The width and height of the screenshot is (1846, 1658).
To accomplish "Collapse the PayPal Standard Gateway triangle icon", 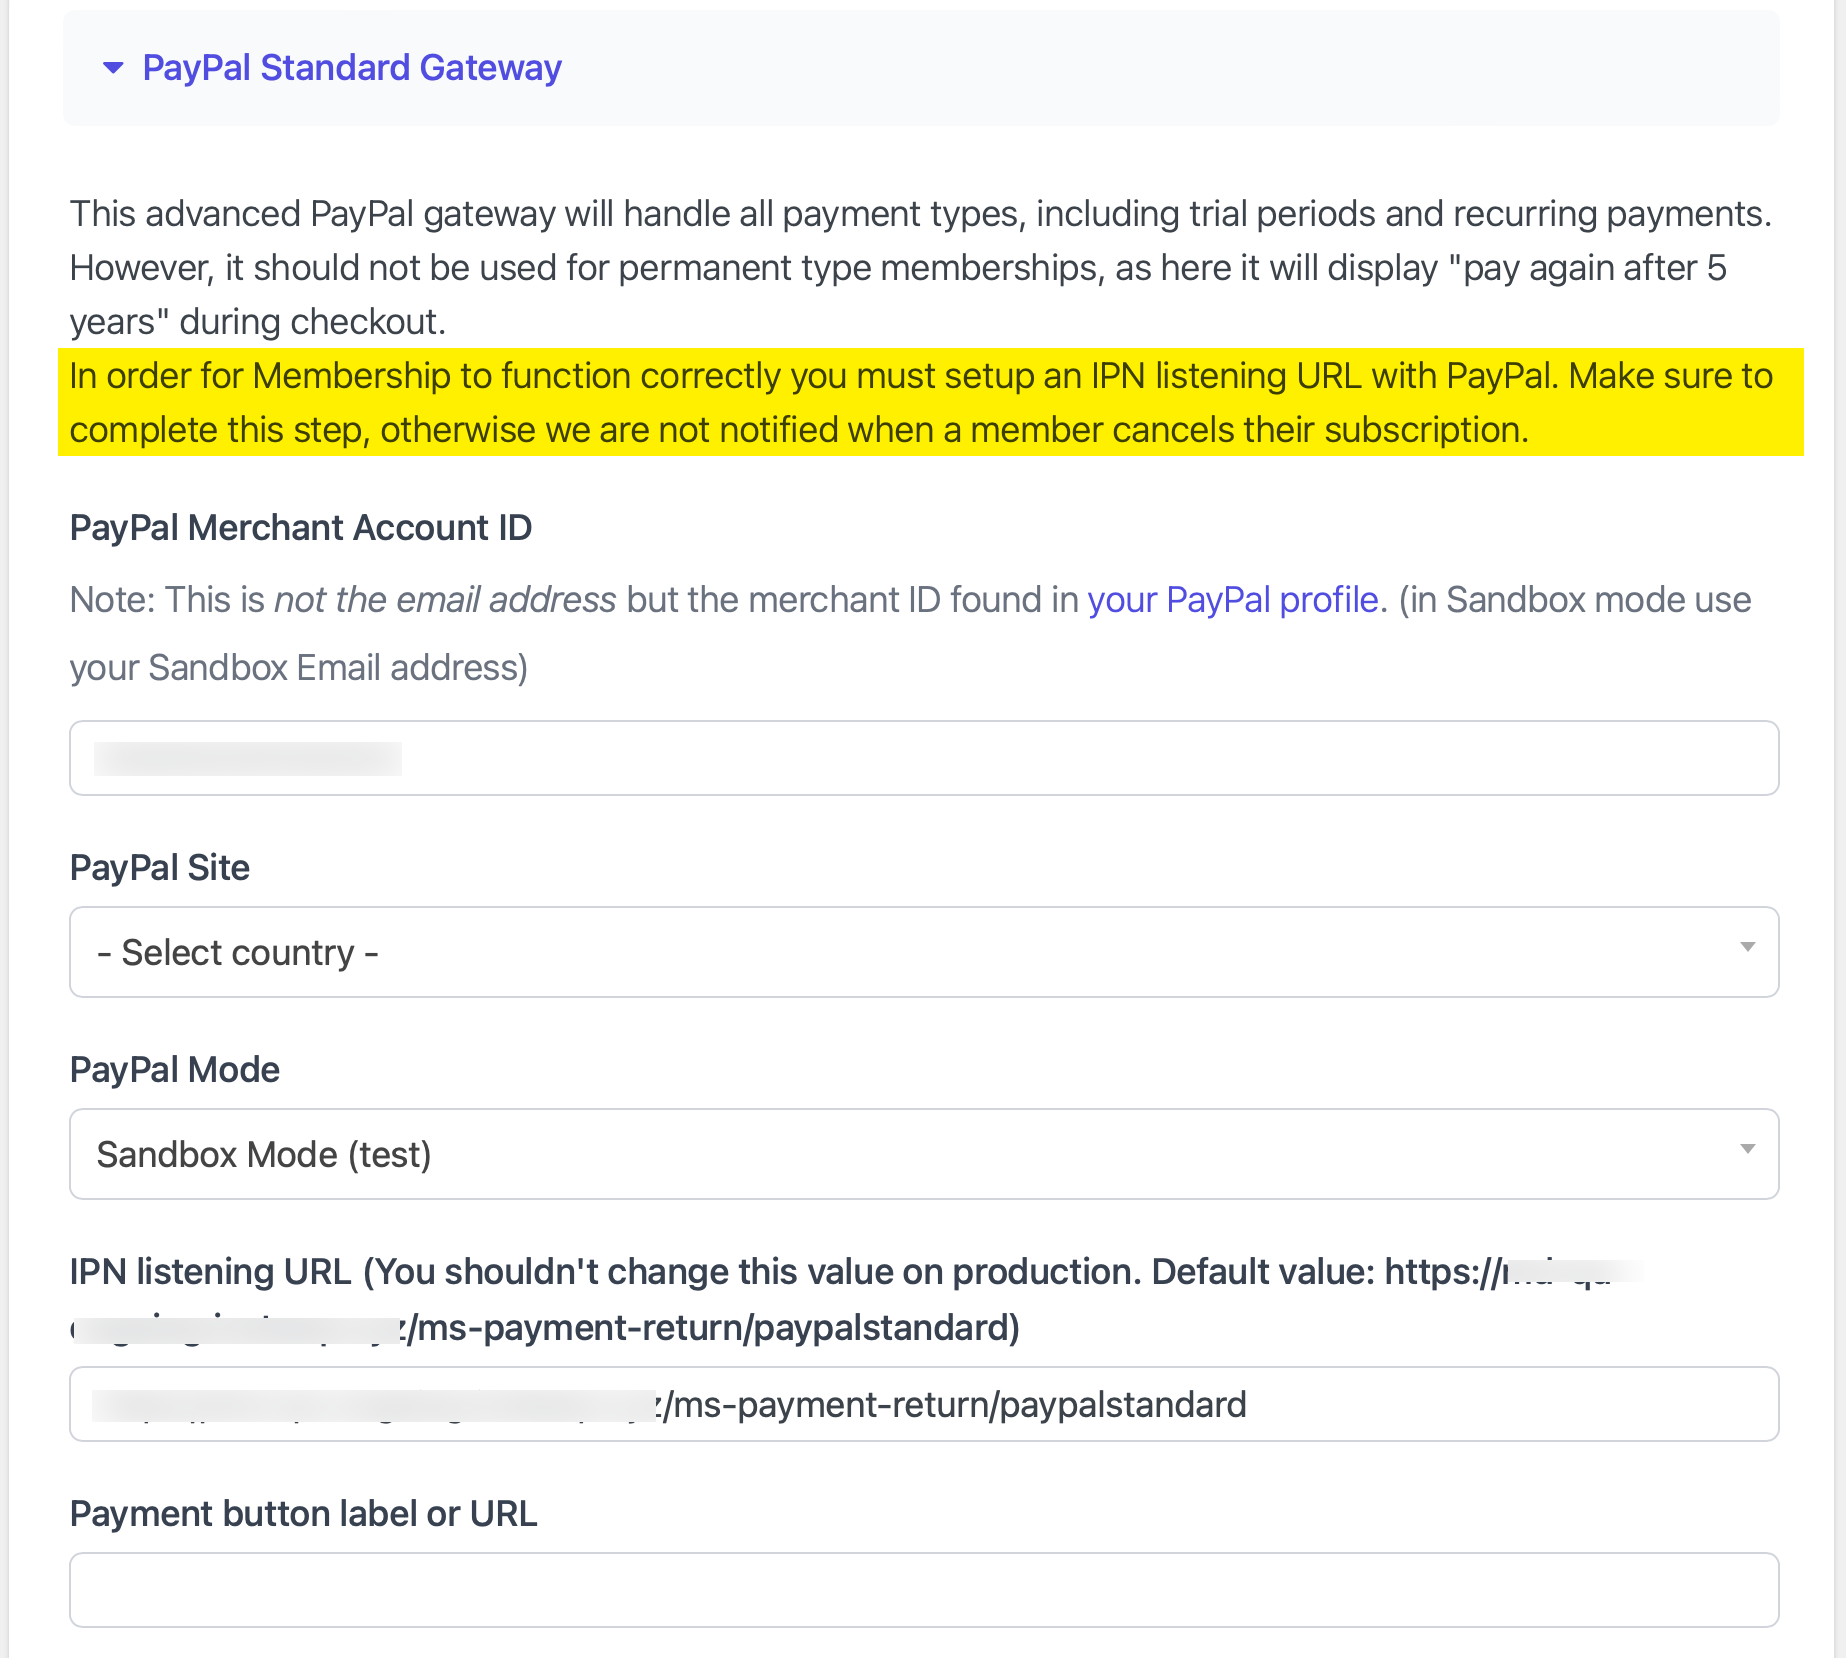I will pos(113,68).
